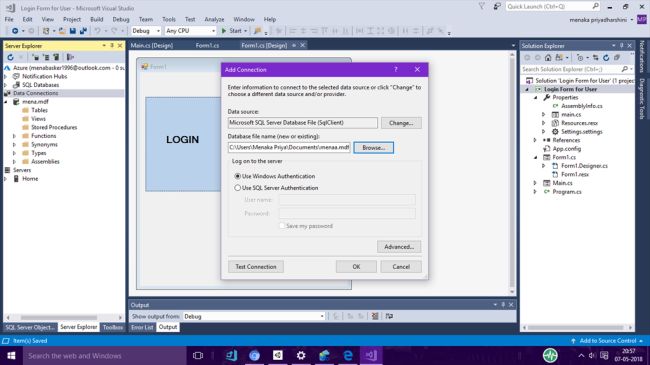Select App.config in Solution Explorer
650x365 pixels.
[x=566, y=149]
